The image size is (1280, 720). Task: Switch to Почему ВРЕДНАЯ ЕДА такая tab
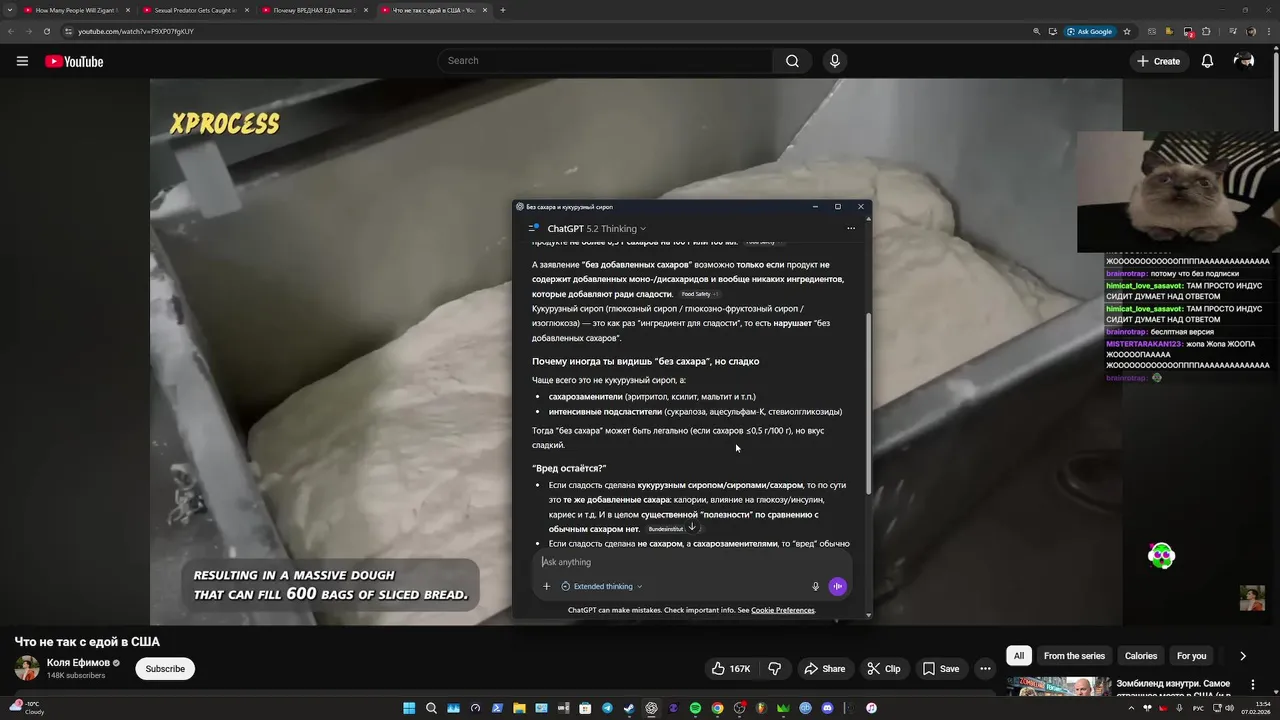click(x=314, y=10)
